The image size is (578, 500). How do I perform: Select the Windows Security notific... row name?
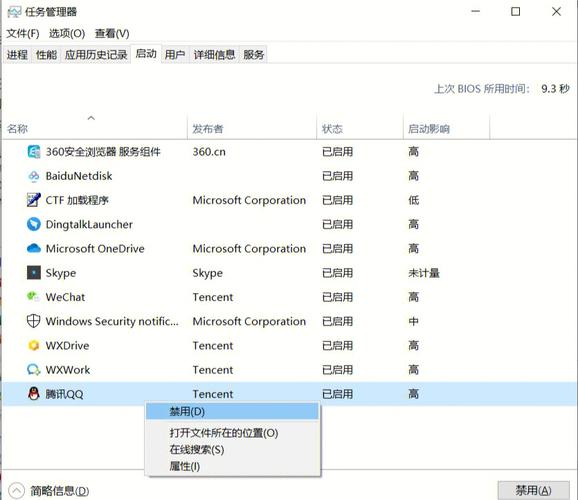[112, 322]
